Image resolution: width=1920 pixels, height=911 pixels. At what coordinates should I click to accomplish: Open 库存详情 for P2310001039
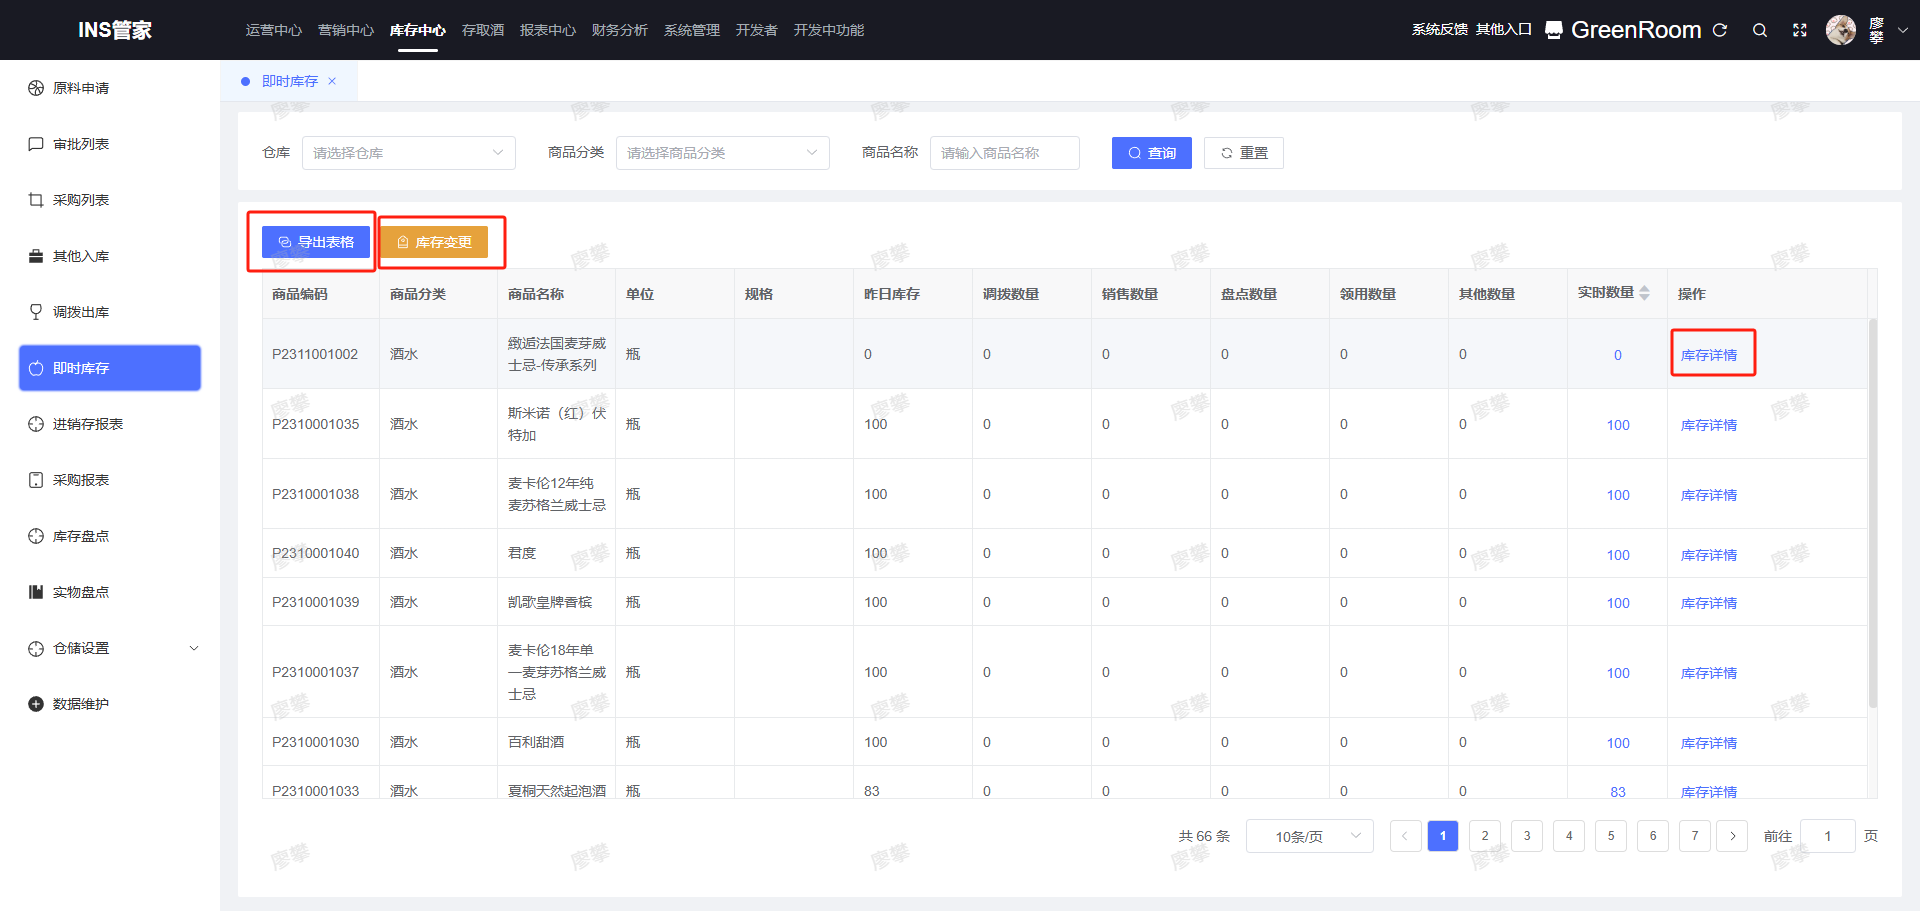click(1709, 603)
